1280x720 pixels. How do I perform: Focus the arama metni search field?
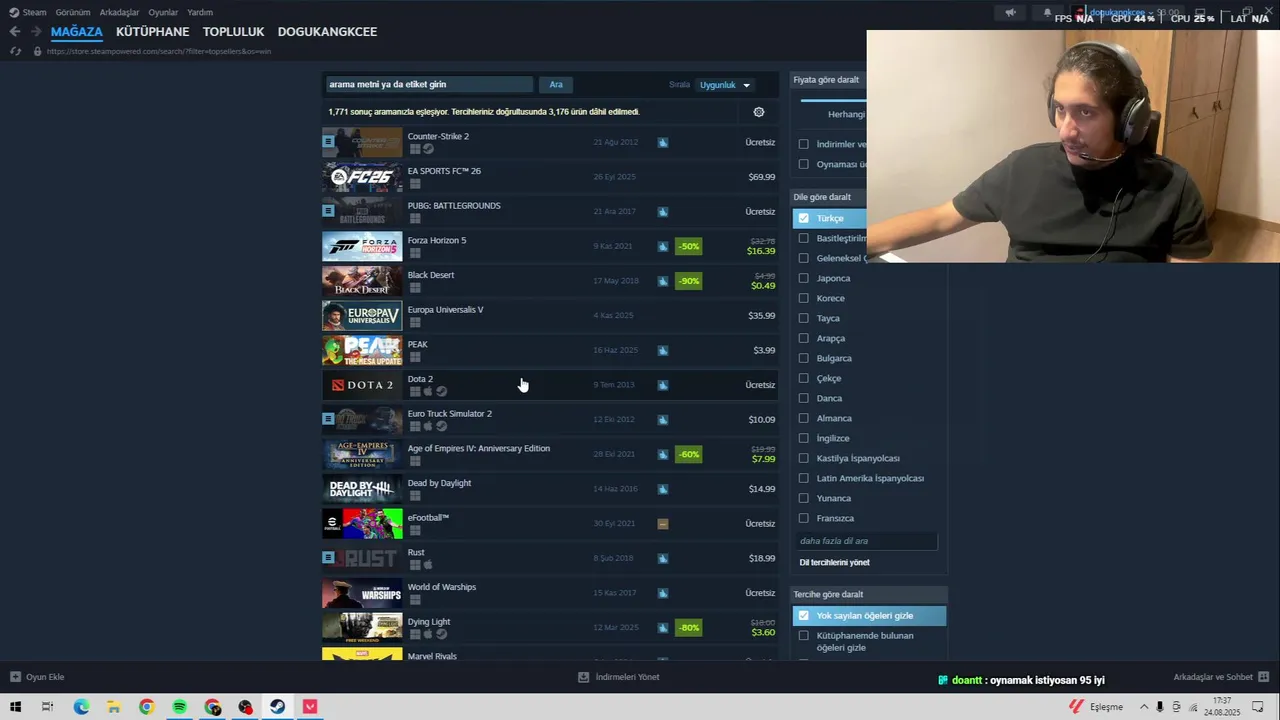point(428,85)
